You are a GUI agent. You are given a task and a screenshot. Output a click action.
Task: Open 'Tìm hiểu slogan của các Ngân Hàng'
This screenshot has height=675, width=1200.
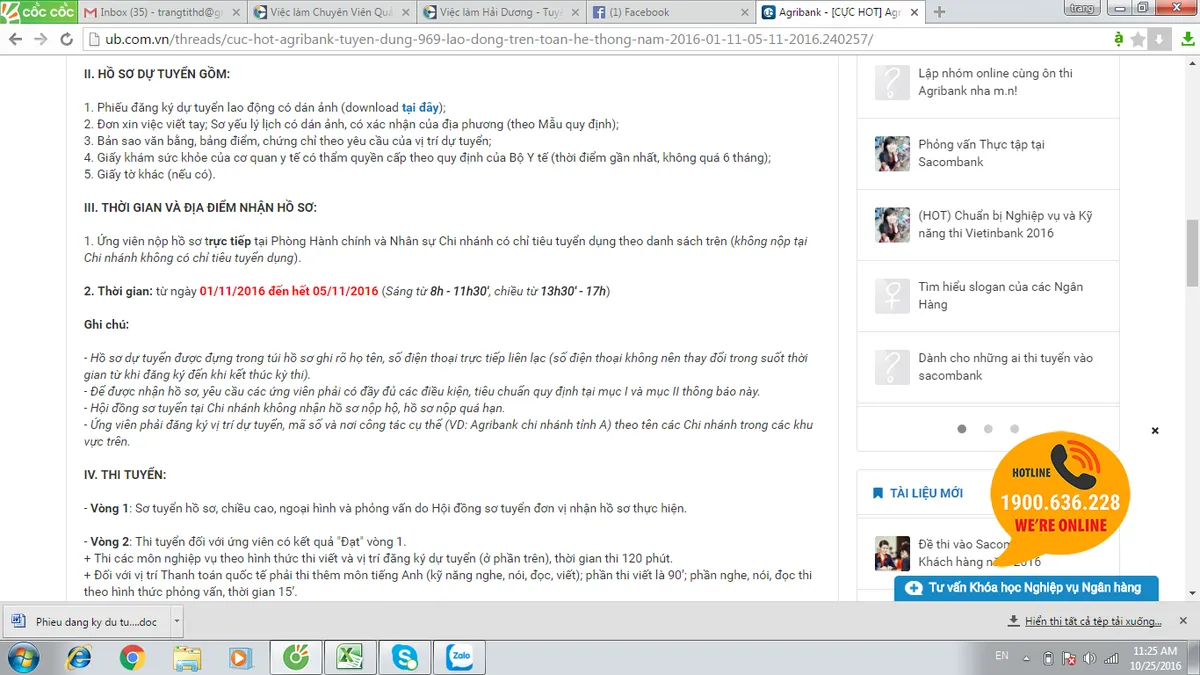coord(1001,295)
